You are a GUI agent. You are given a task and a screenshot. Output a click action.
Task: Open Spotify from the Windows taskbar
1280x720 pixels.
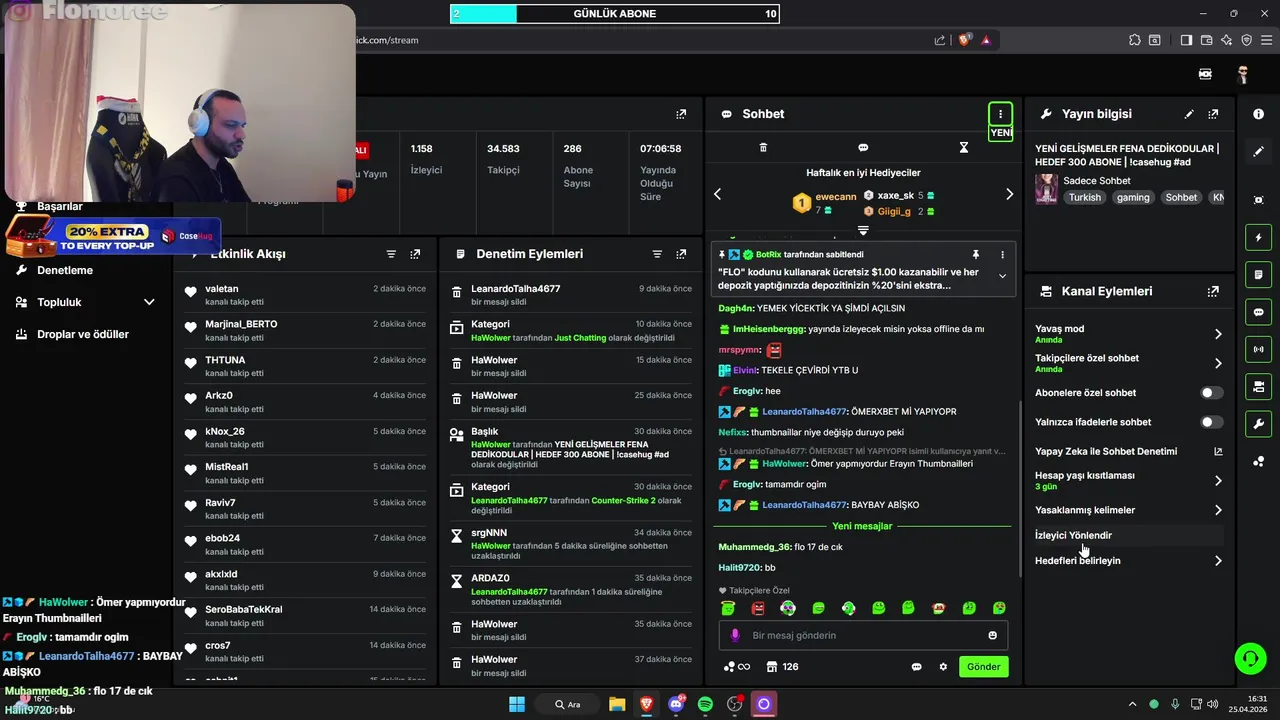[x=705, y=704]
